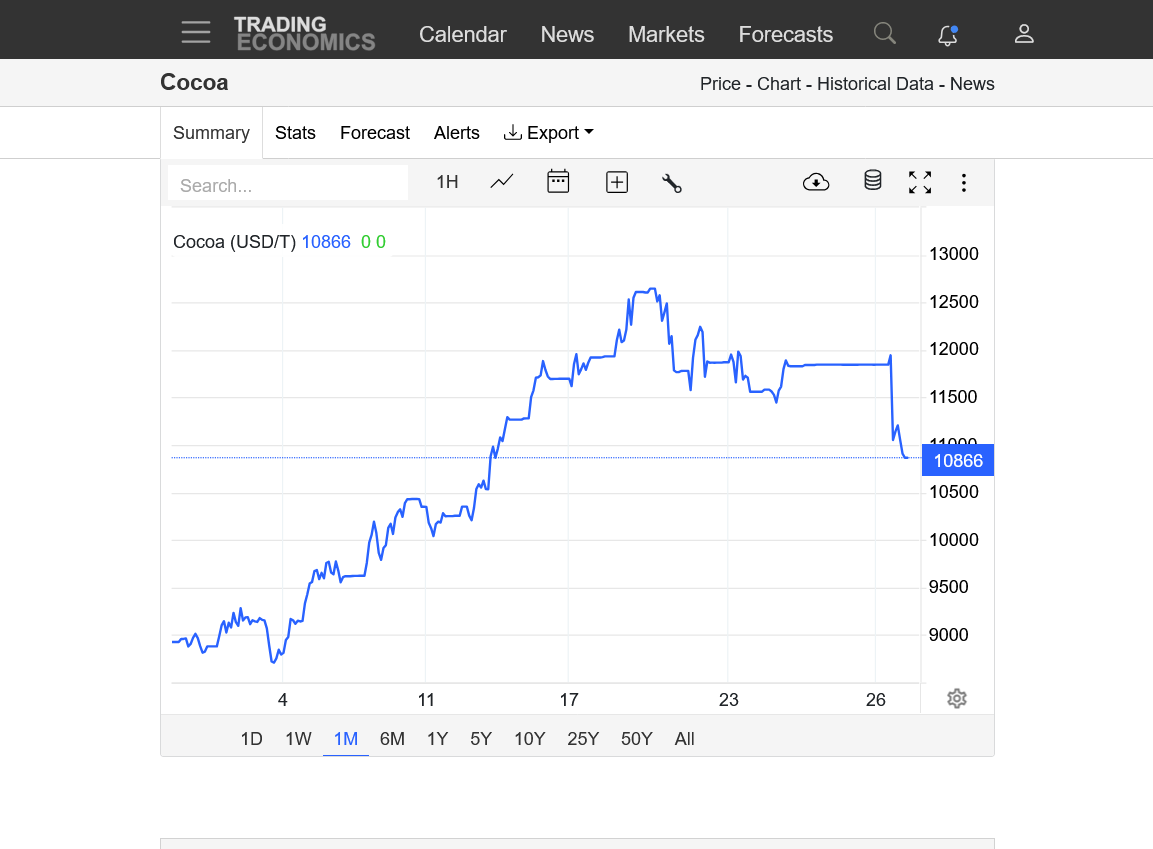Screen dimensions: 1153x849
Task: Open the three-dot more options menu
Action: (x=964, y=183)
